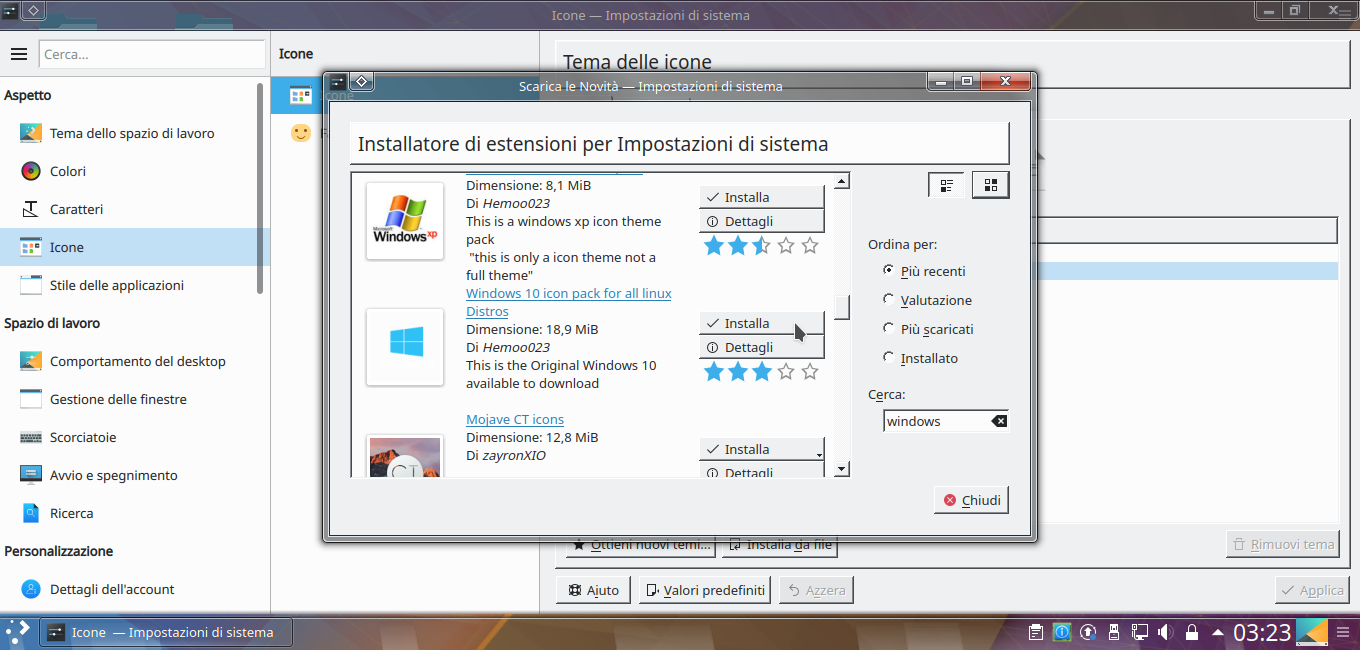Expand the hidden system tray icons arrow
The width and height of the screenshot is (1360, 650).
tap(1217, 632)
